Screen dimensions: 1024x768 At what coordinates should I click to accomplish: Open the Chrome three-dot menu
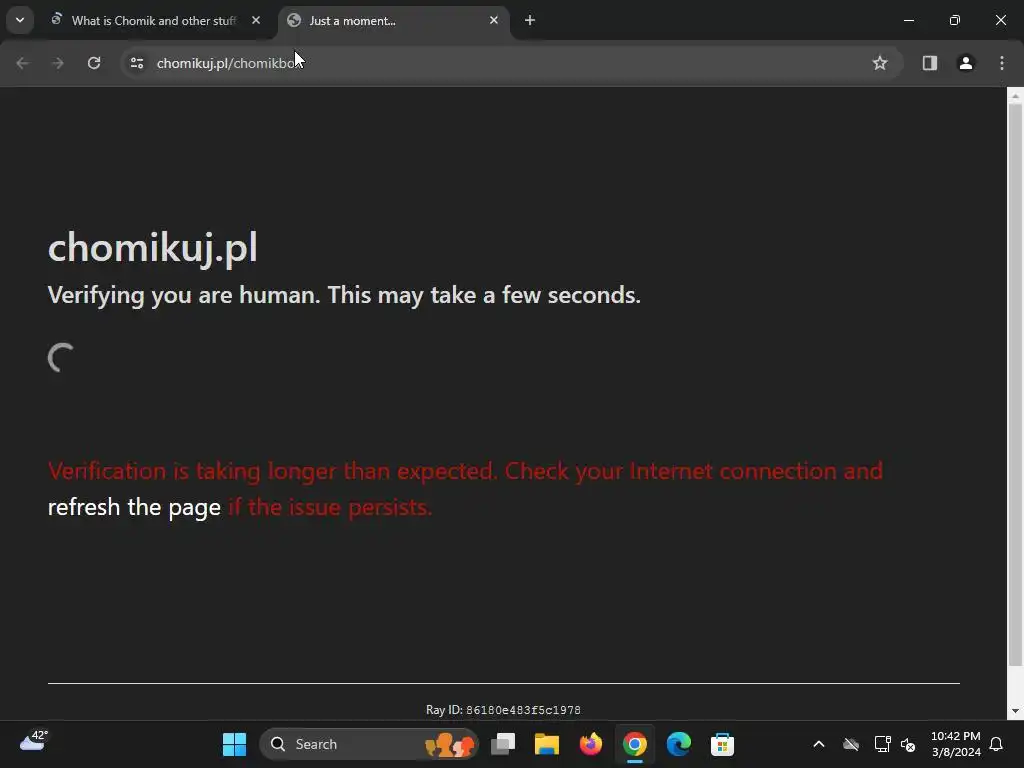tap(1002, 63)
